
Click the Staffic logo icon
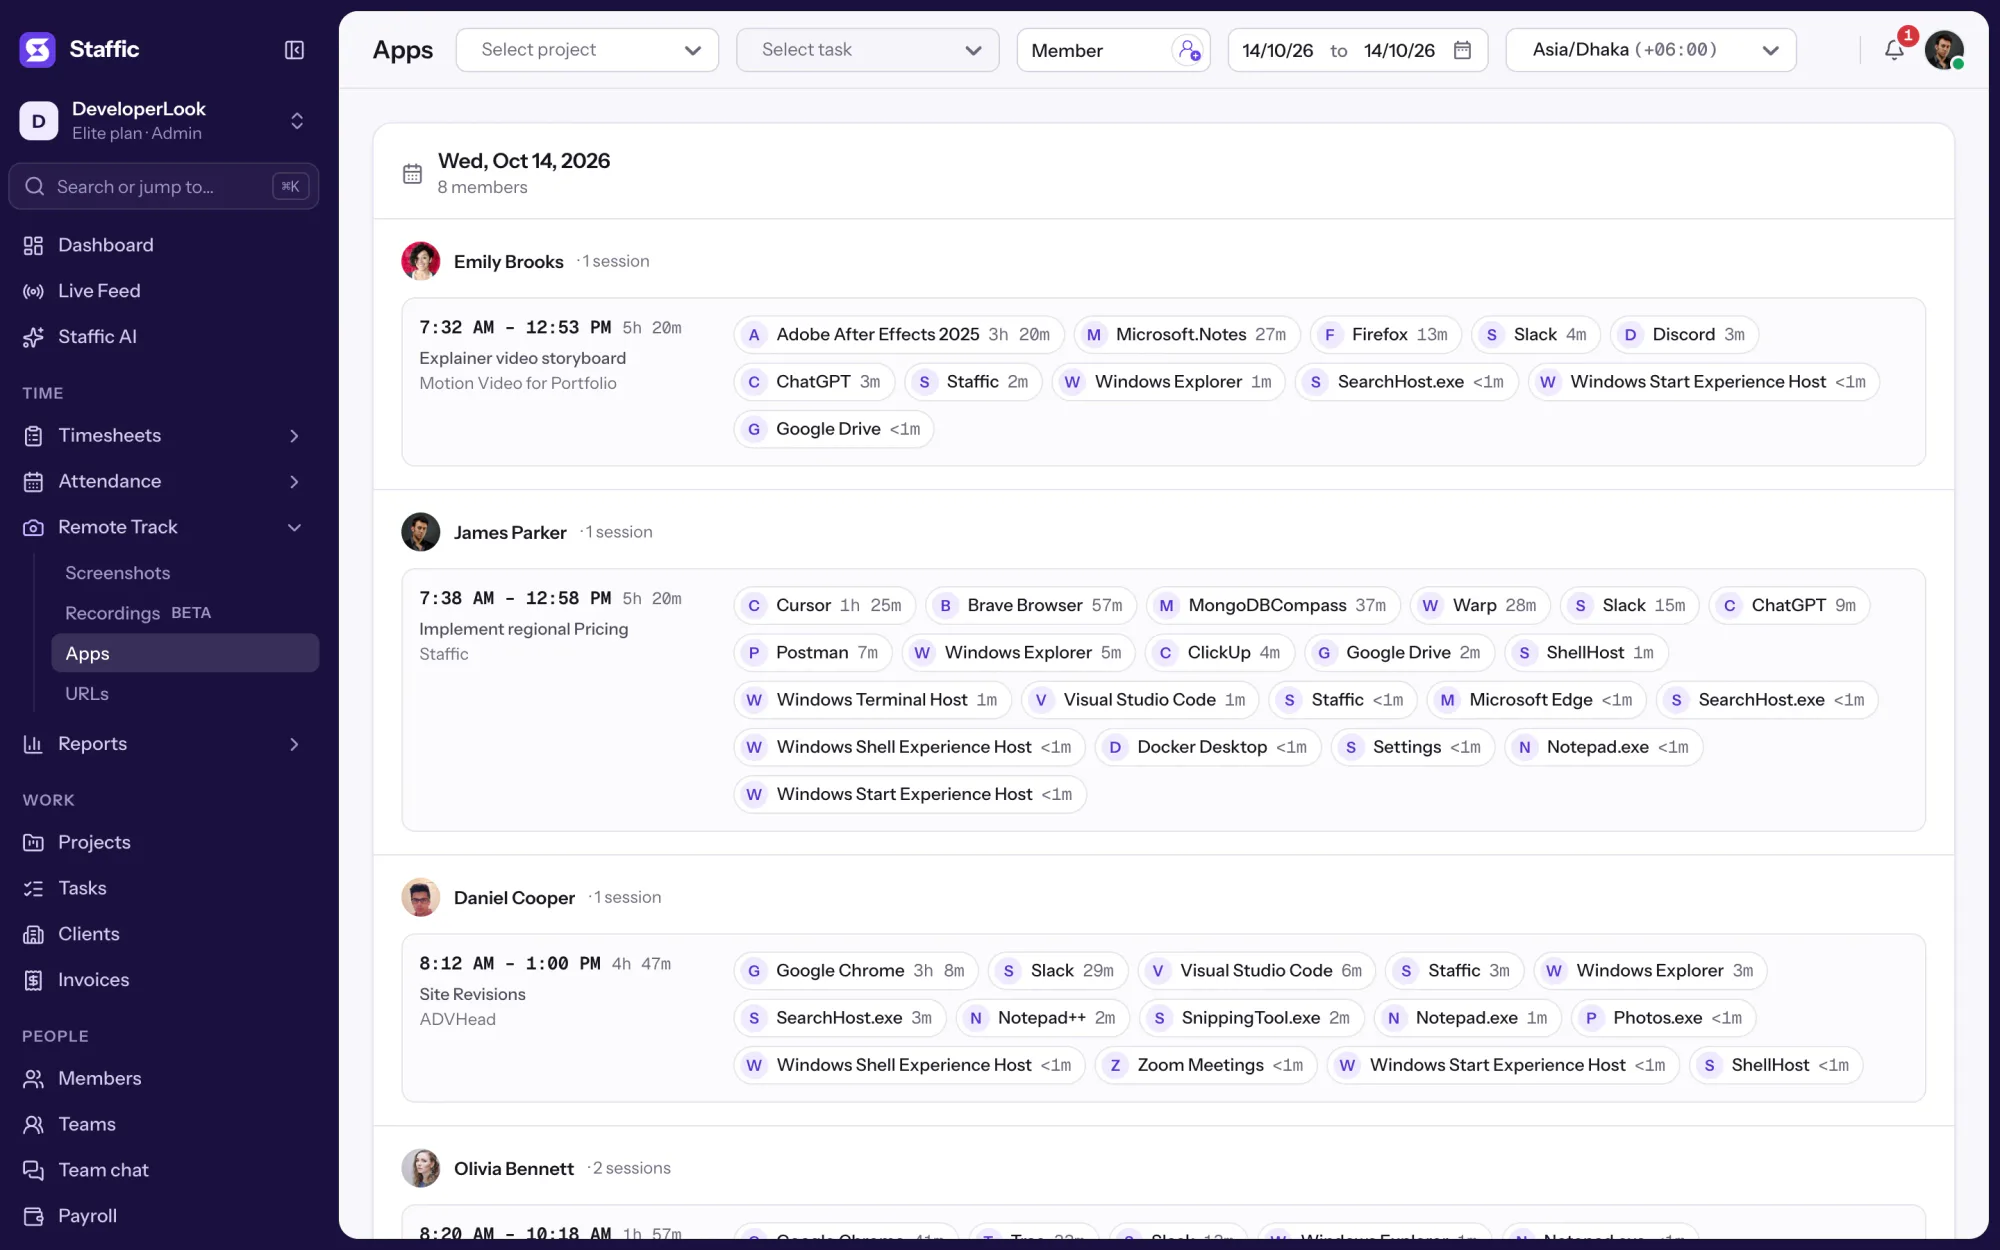[38, 49]
